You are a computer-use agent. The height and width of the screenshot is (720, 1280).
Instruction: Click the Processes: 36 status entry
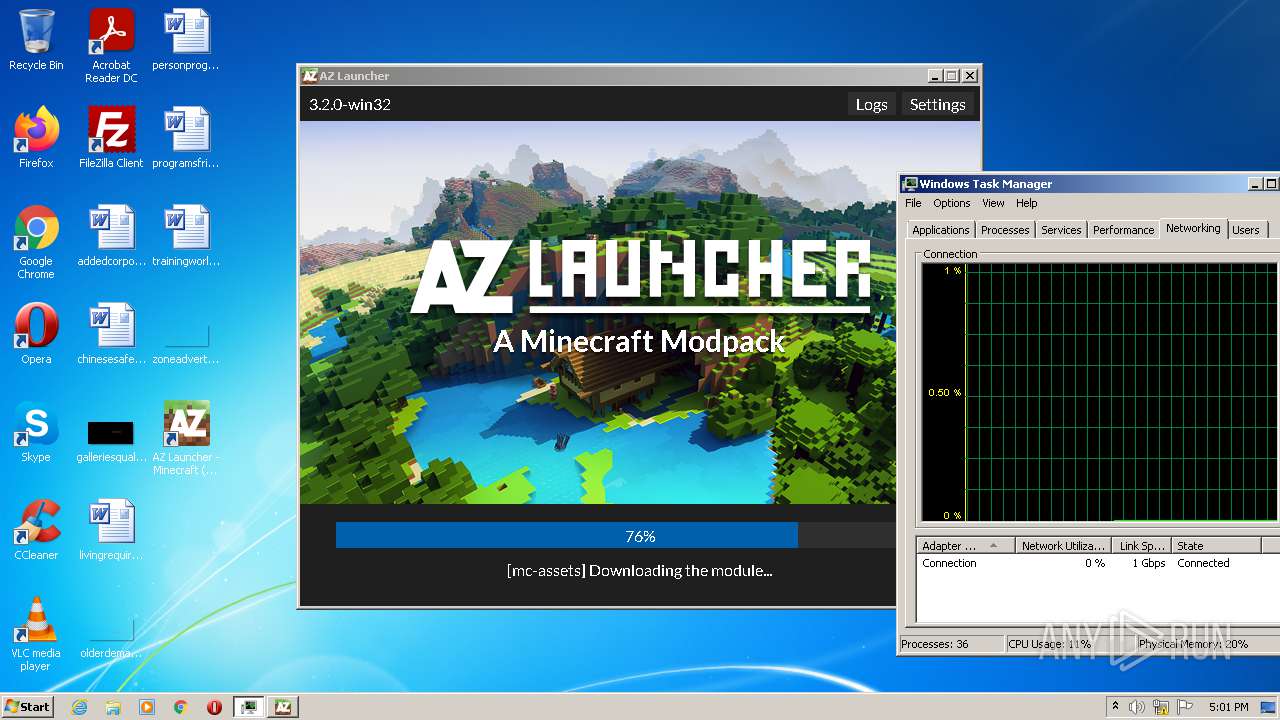point(935,644)
